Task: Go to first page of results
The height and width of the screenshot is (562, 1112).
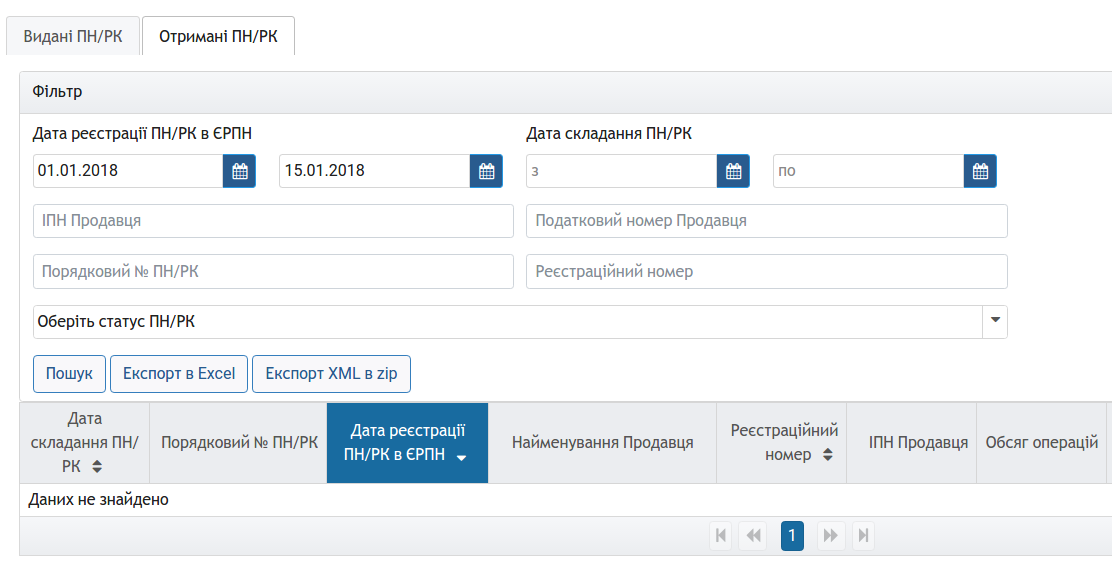Action: click(720, 536)
